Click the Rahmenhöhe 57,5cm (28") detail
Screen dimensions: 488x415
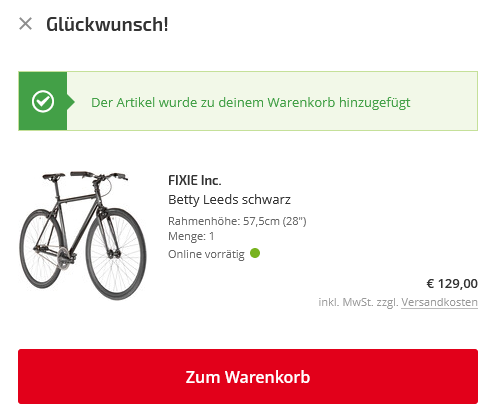pos(237,221)
